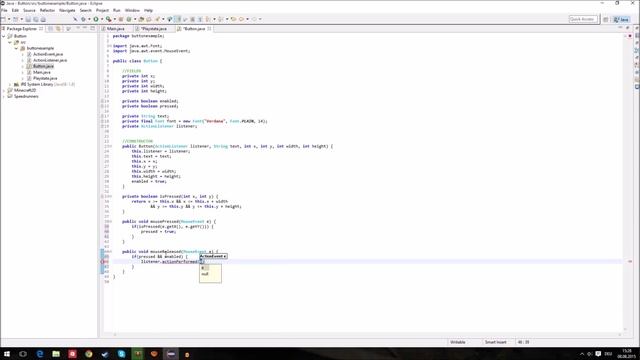Screen dimensions: 640x360
Task: Click the Debug bug icon
Action: pos(83,19)
